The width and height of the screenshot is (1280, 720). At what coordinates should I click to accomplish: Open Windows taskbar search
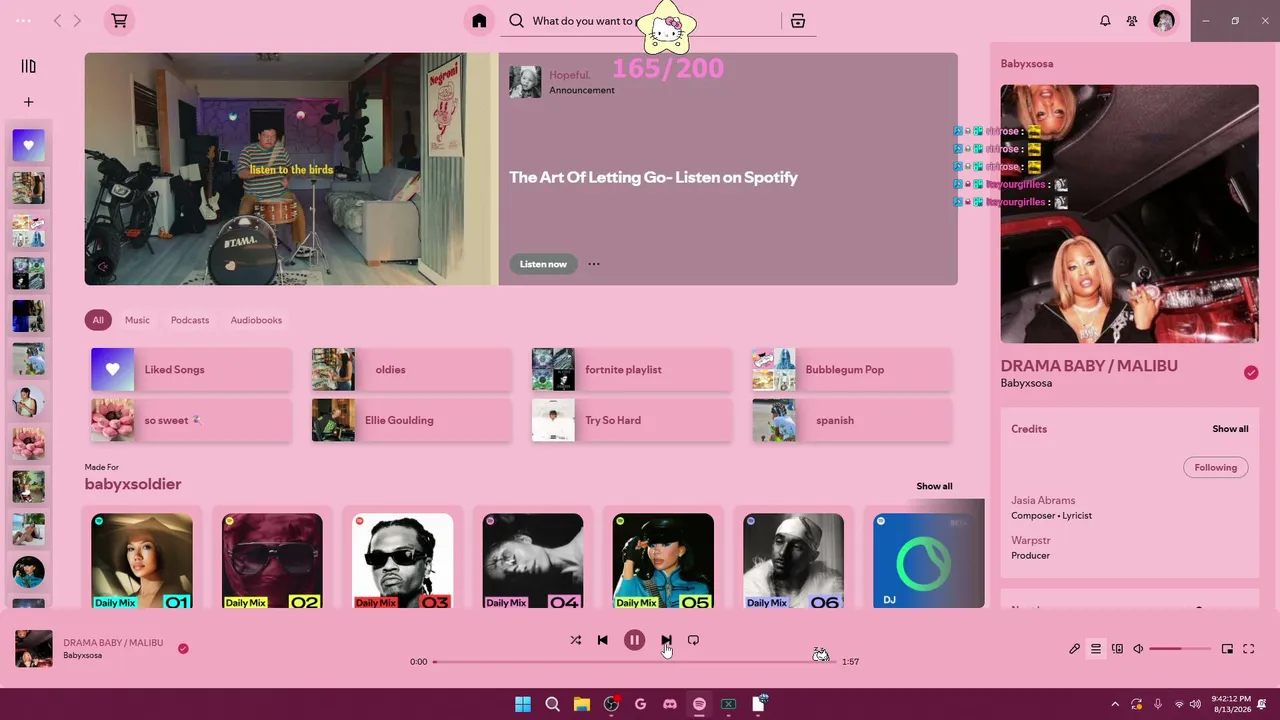point(552,704)
